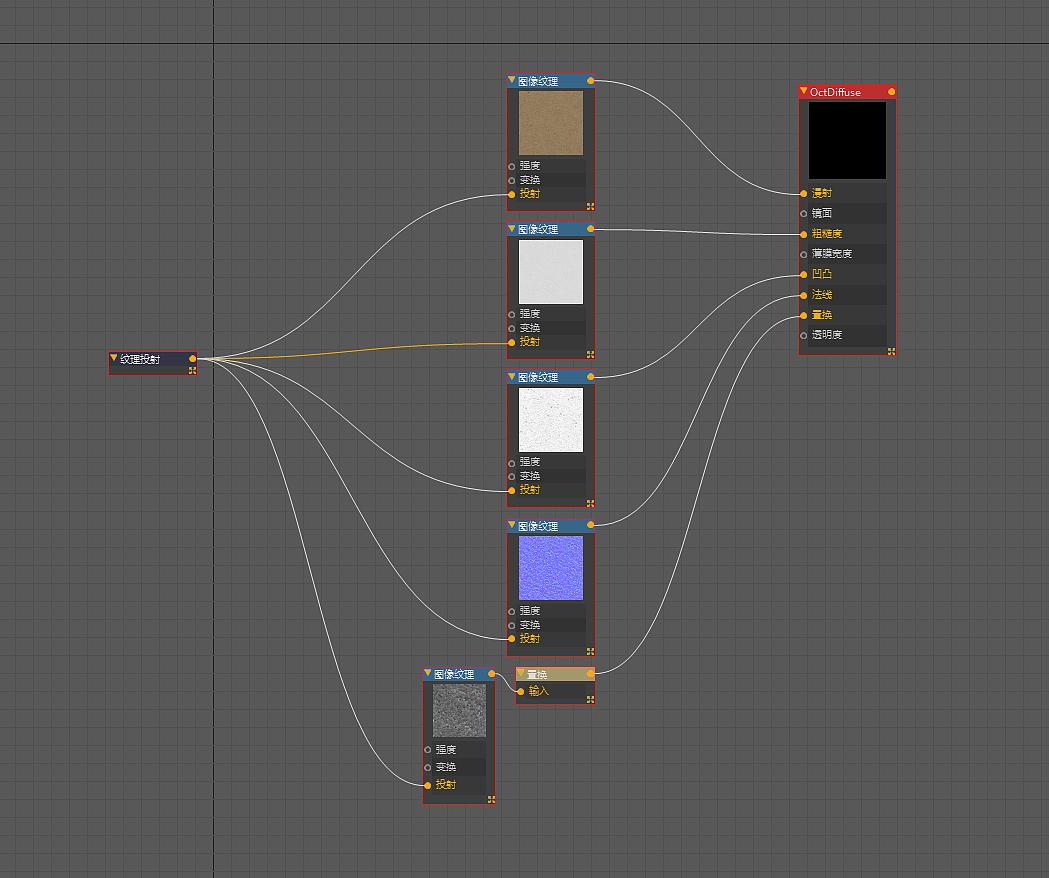Click the 变换 port on the brown texture node

point(512,180)
